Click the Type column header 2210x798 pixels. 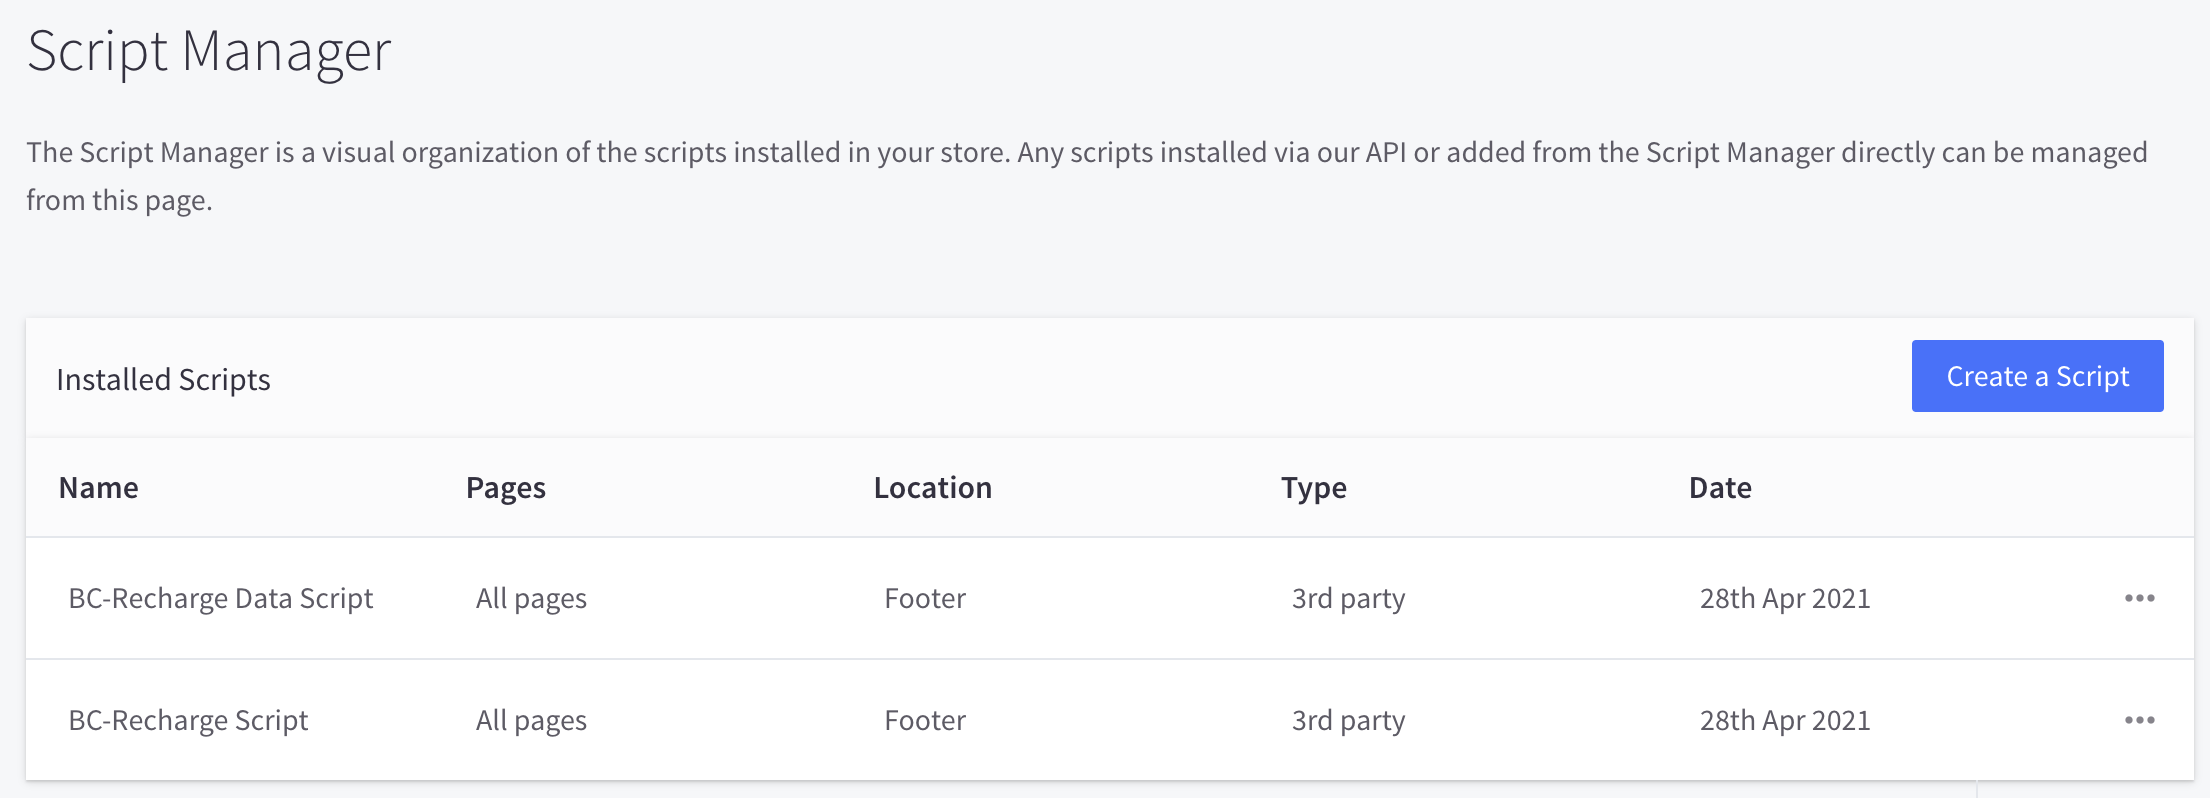pos(1314,488)
